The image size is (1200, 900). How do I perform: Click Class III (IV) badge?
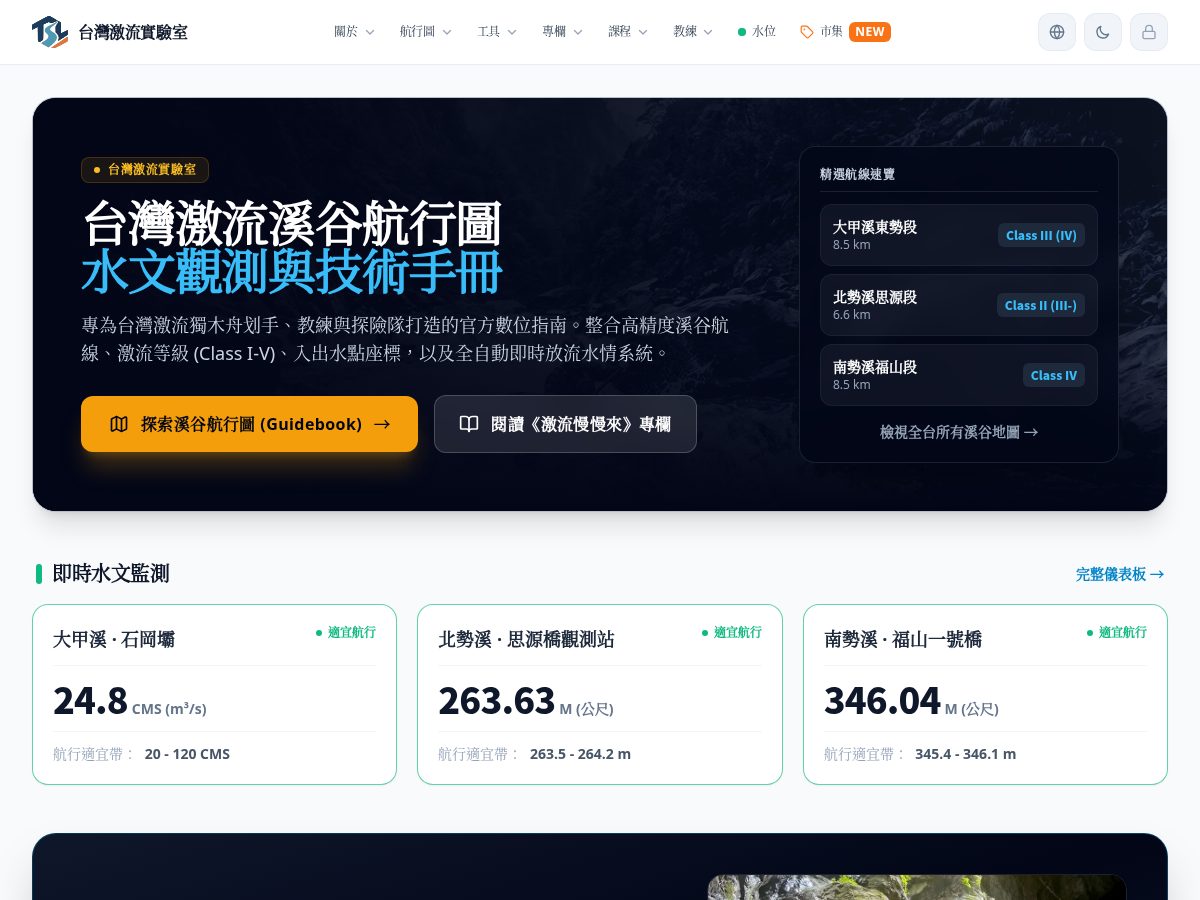click(x=1041, y=235)
